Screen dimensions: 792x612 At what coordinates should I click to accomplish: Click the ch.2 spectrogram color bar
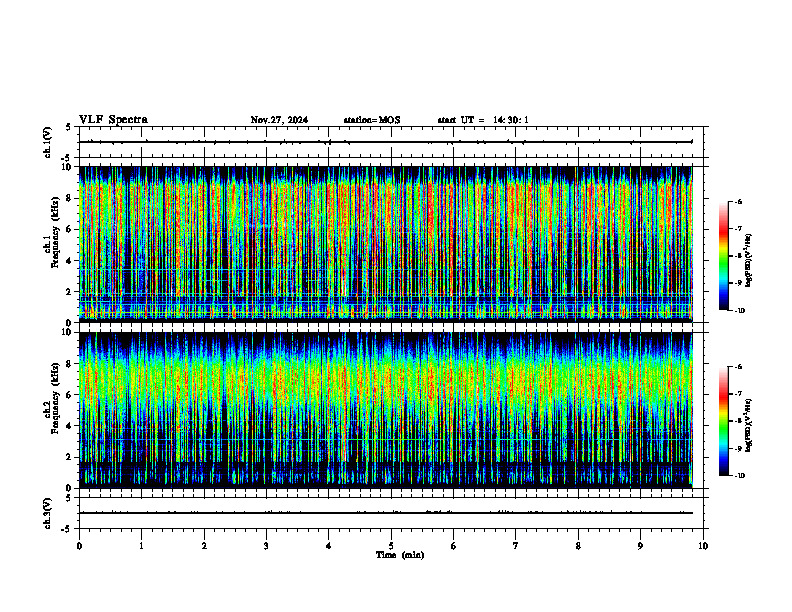point(723,421)
